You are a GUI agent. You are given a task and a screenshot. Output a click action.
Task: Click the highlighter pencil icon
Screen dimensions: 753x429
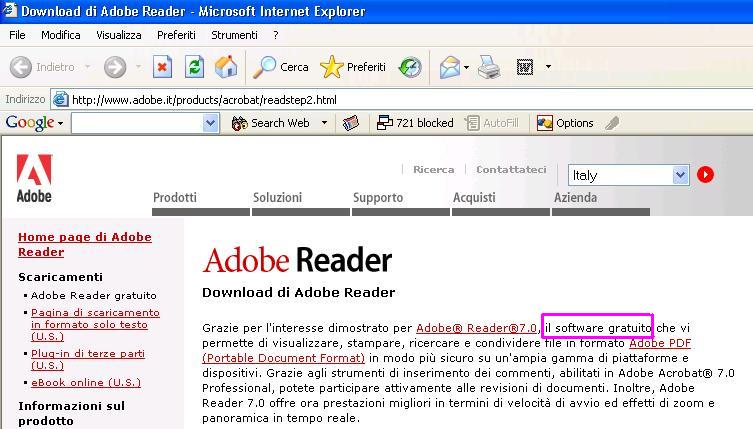(612, 123)
